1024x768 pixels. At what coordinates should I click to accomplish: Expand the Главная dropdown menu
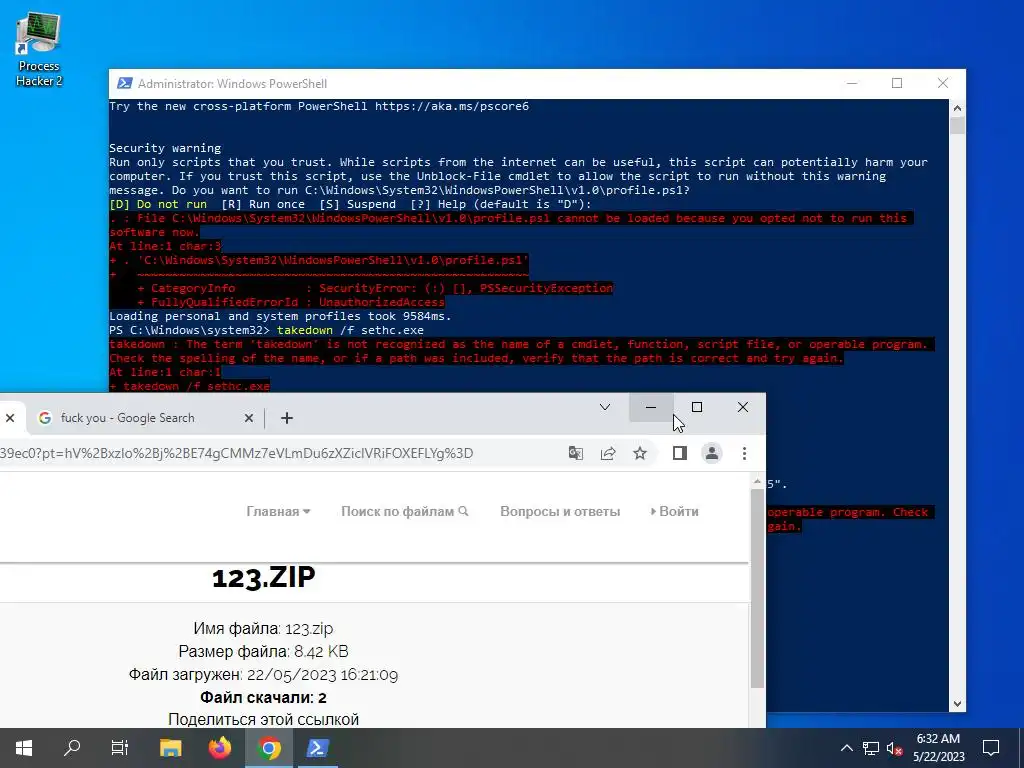[x=278, y=511]
